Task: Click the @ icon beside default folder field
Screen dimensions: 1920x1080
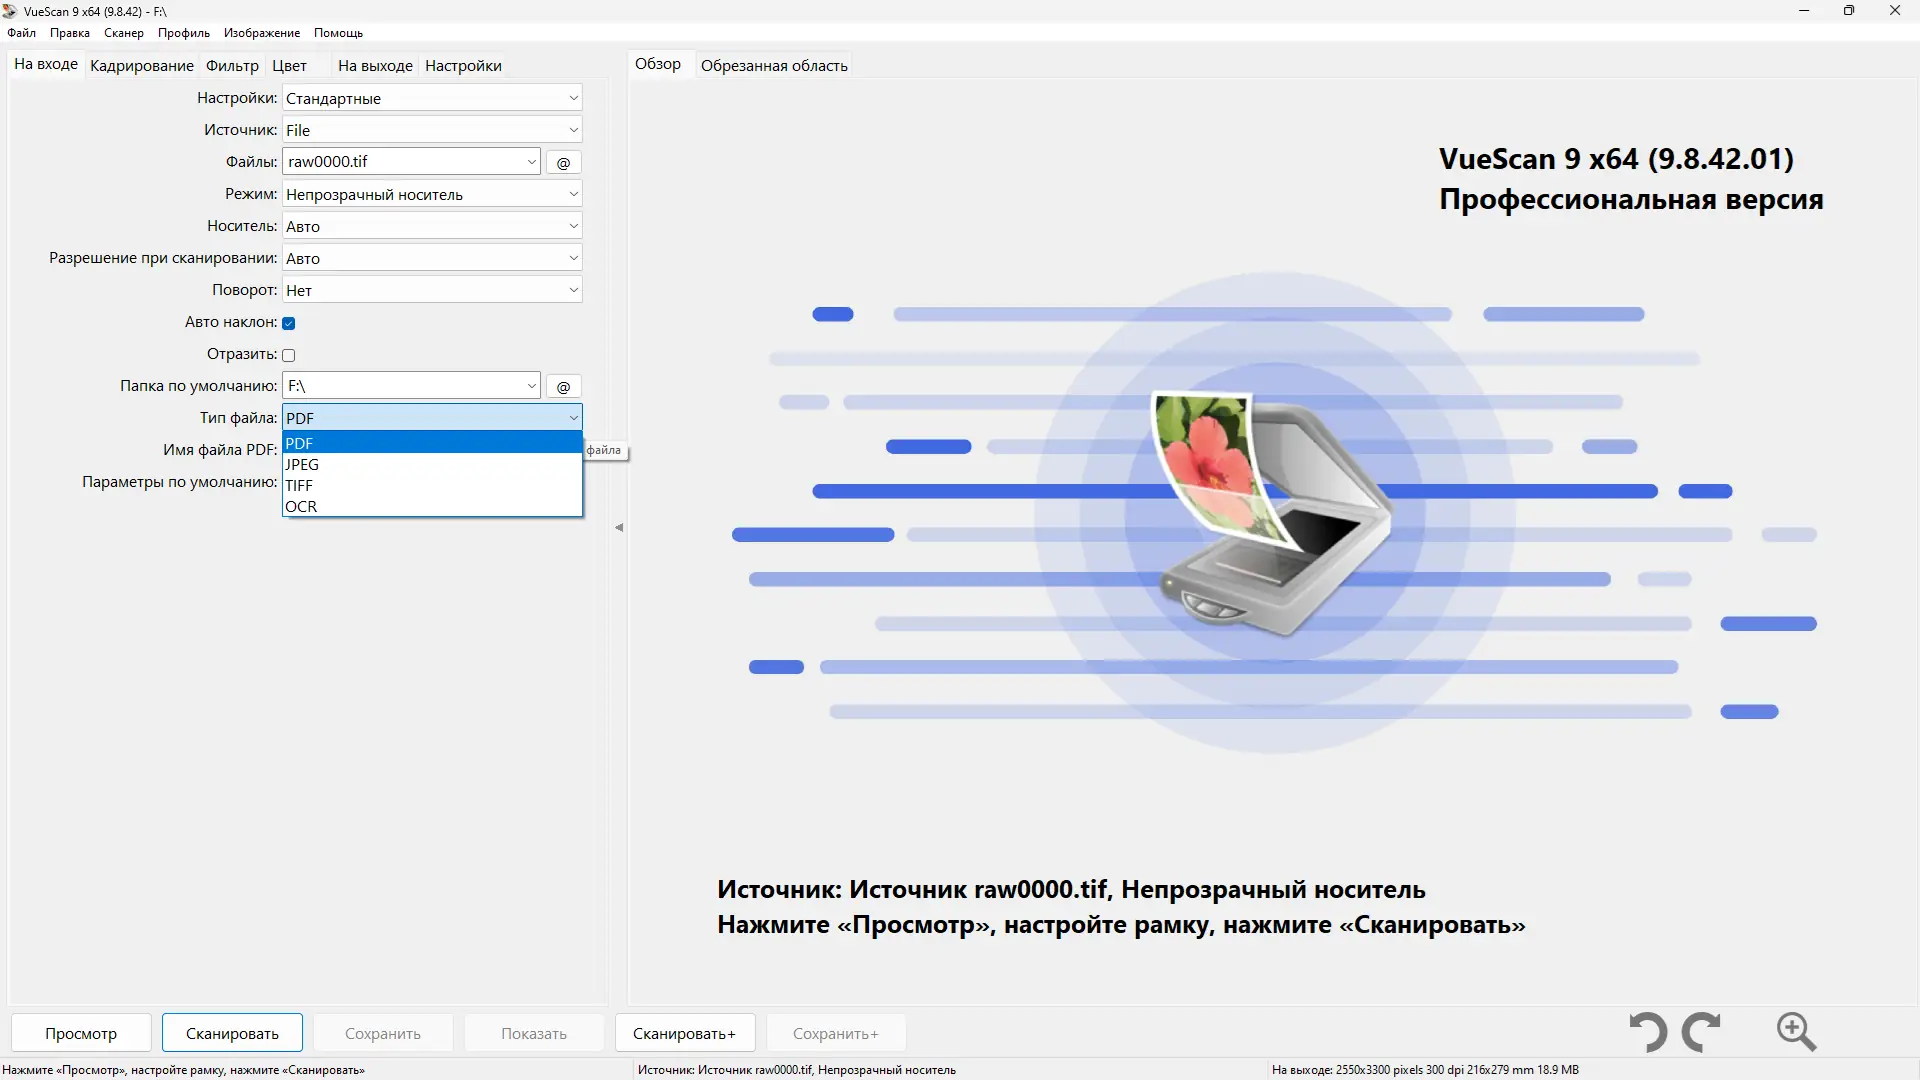Action: tap(563, 386)
